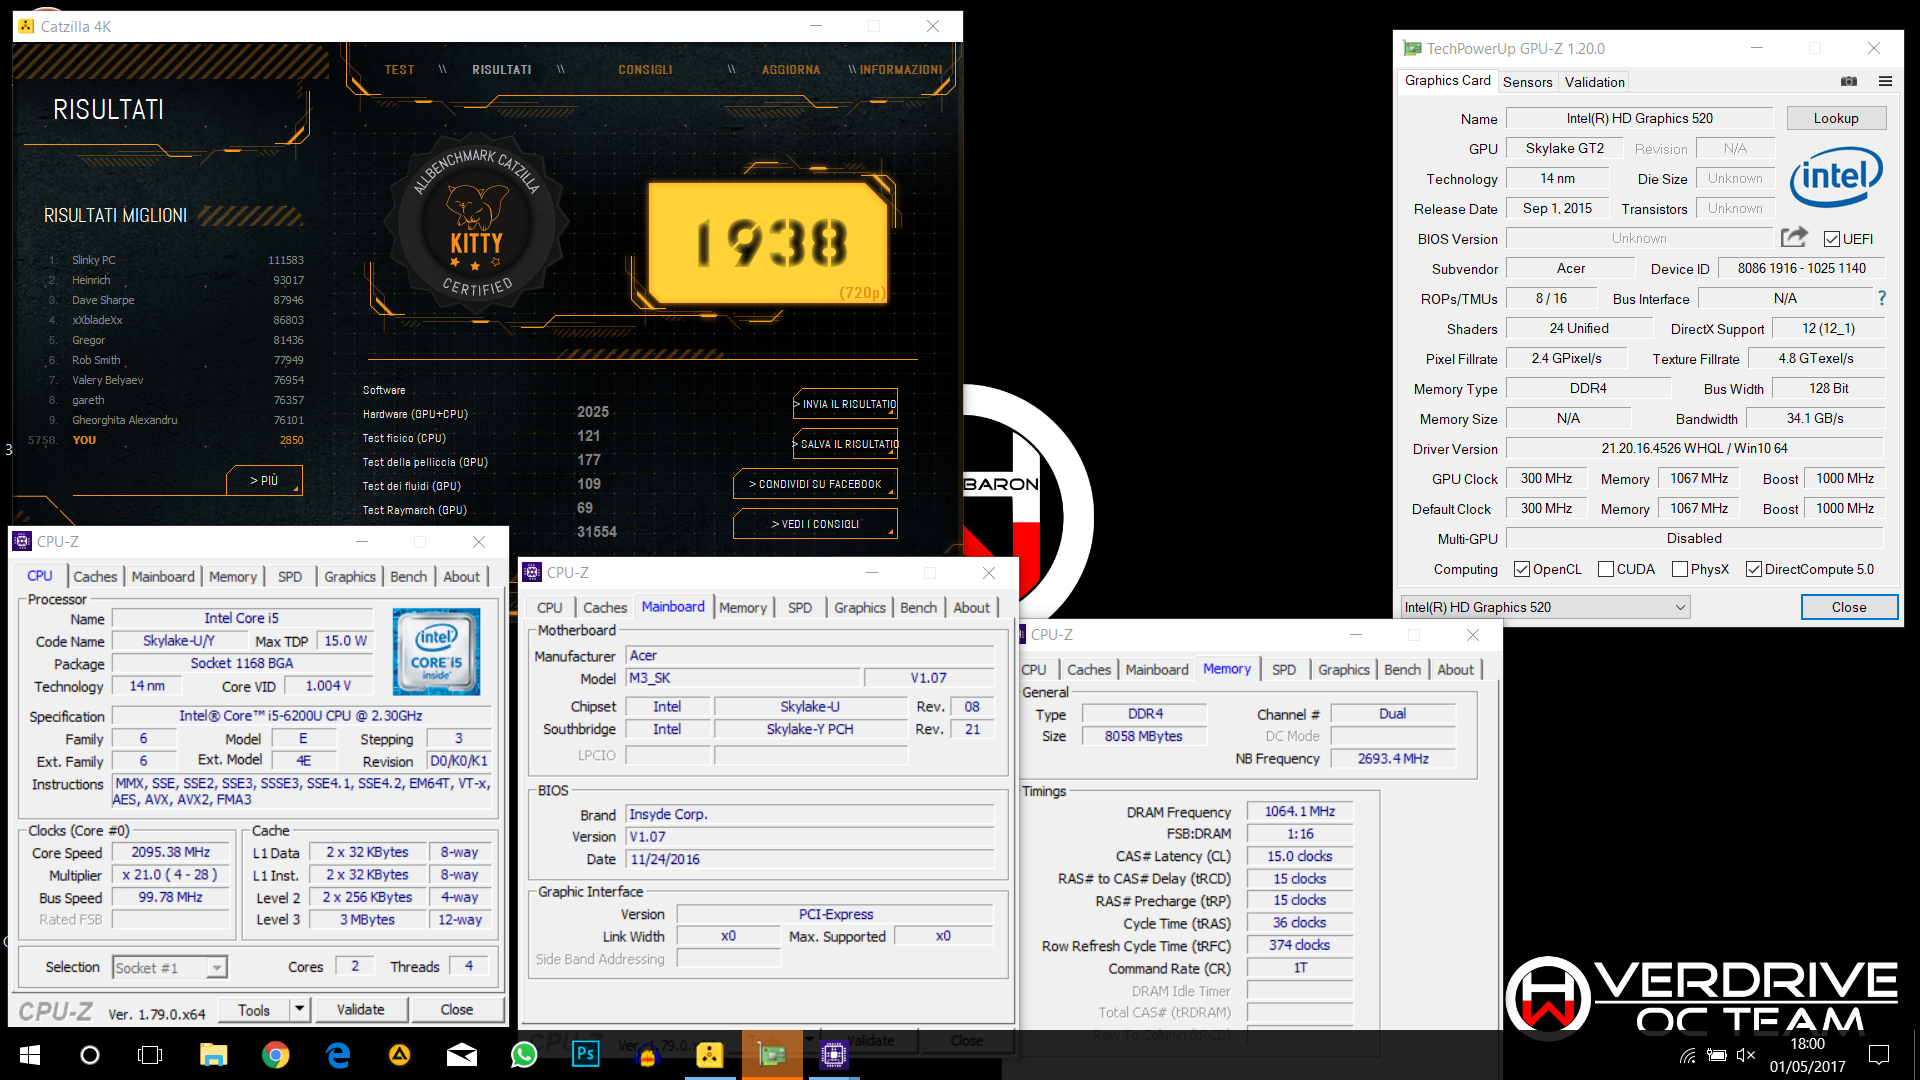Launch Google Chrome from the taskbar

[x=275, y=1055]
